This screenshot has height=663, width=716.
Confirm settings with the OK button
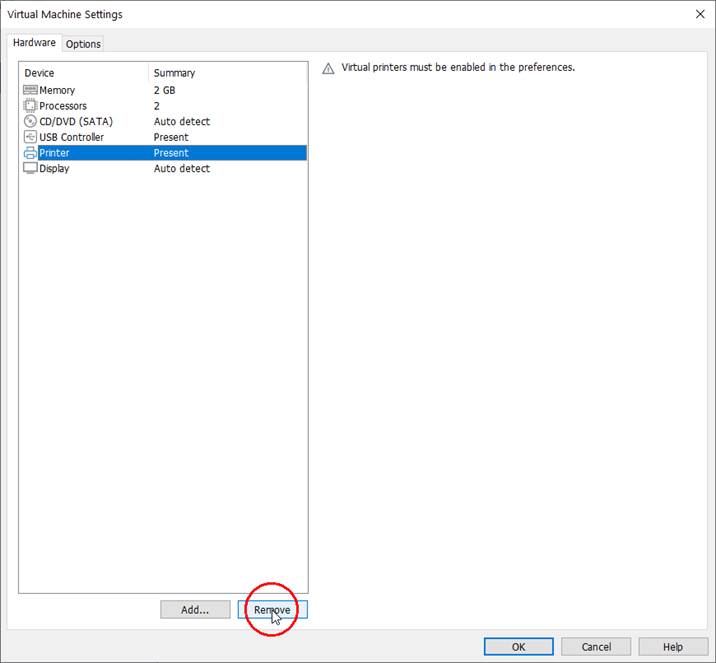518,647
